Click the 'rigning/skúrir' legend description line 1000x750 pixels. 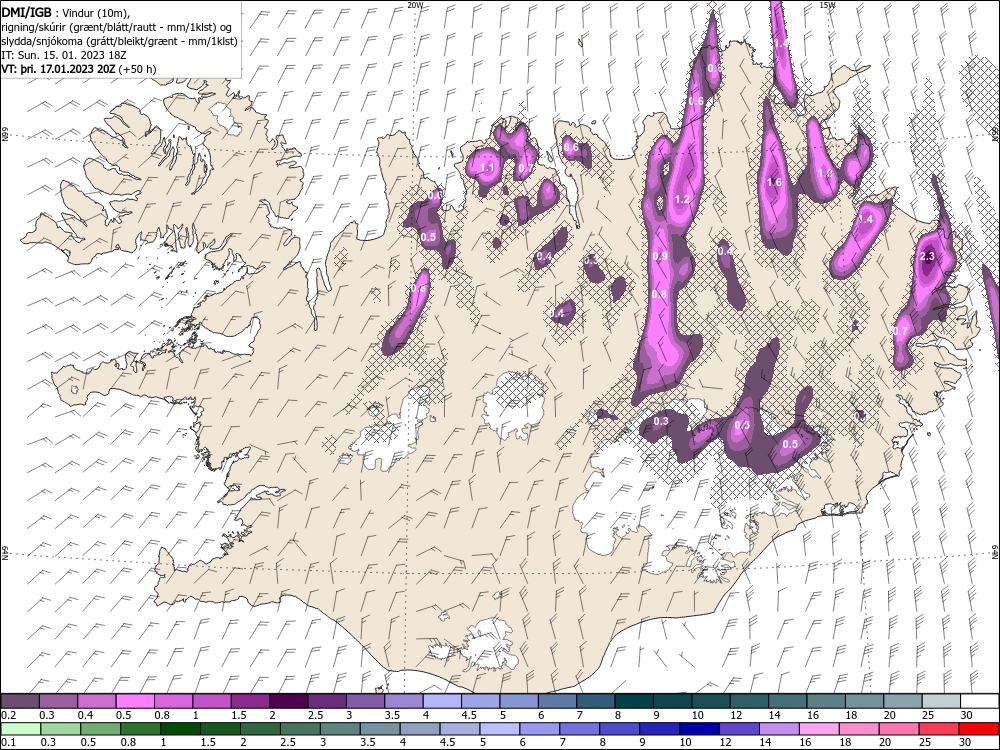(119, 27)
